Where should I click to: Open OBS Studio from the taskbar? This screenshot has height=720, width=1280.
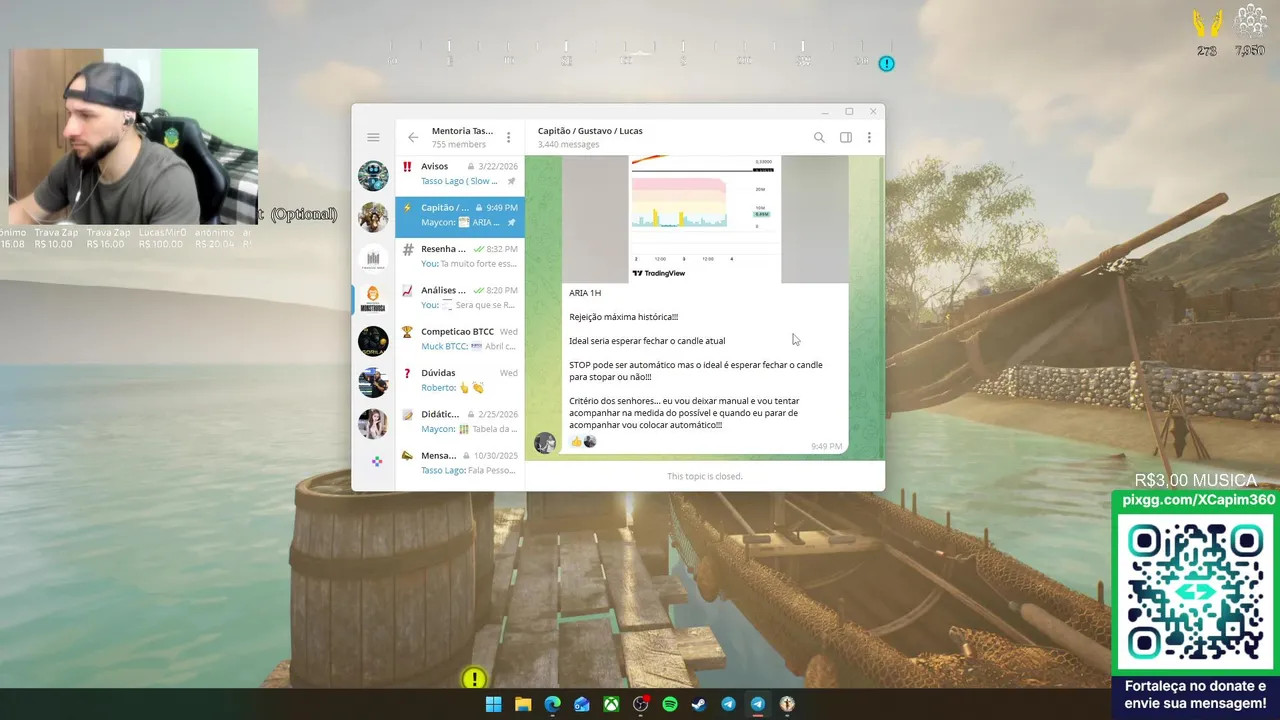pos(641,704)
